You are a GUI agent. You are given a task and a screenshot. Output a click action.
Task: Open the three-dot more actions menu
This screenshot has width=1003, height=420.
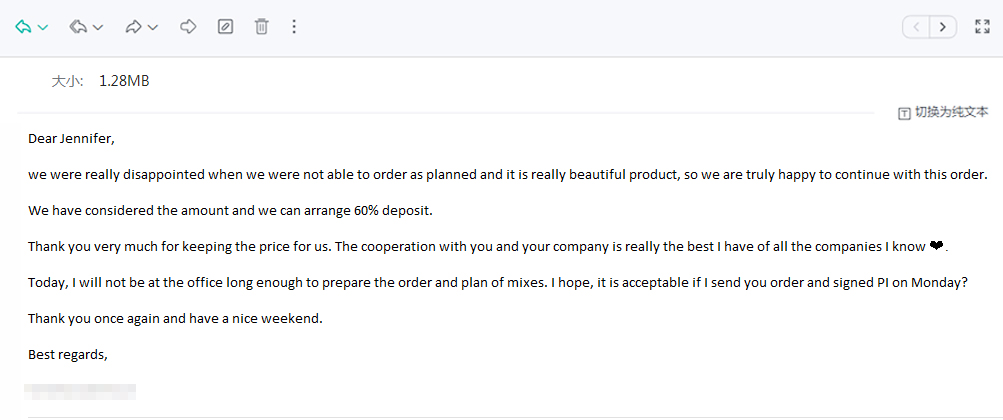click(x=293, y=27)
